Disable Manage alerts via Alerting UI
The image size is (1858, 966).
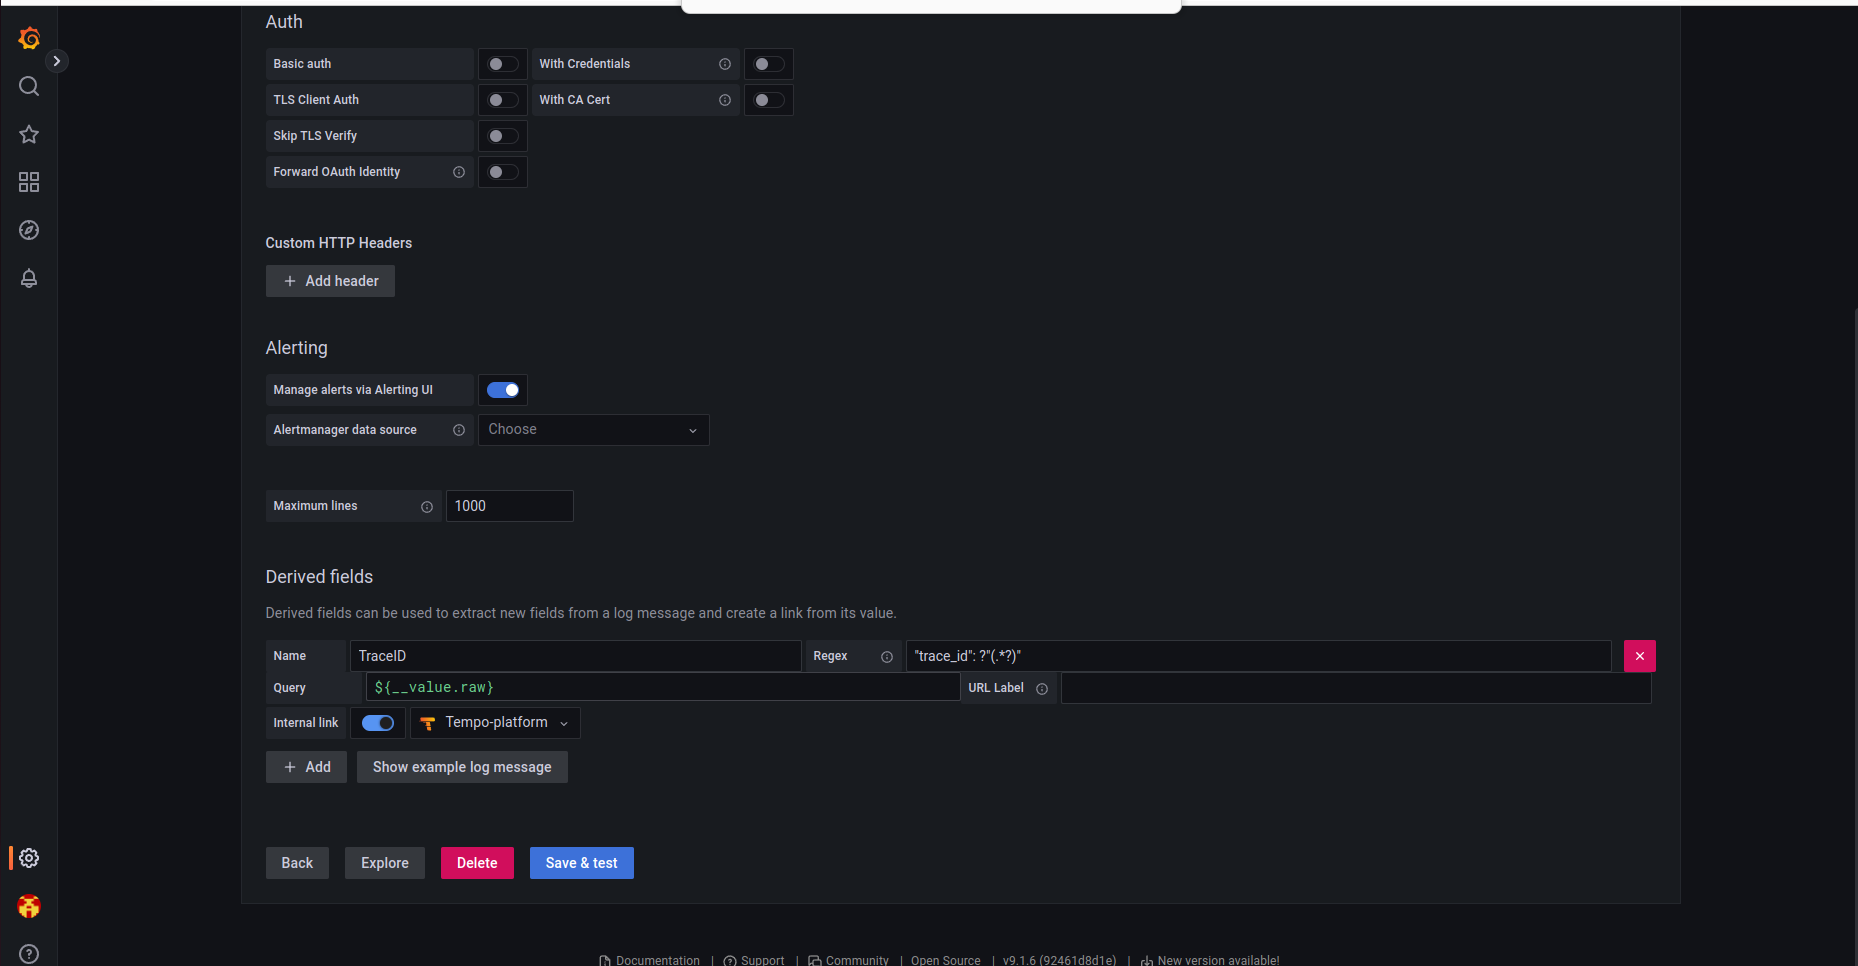503,390
